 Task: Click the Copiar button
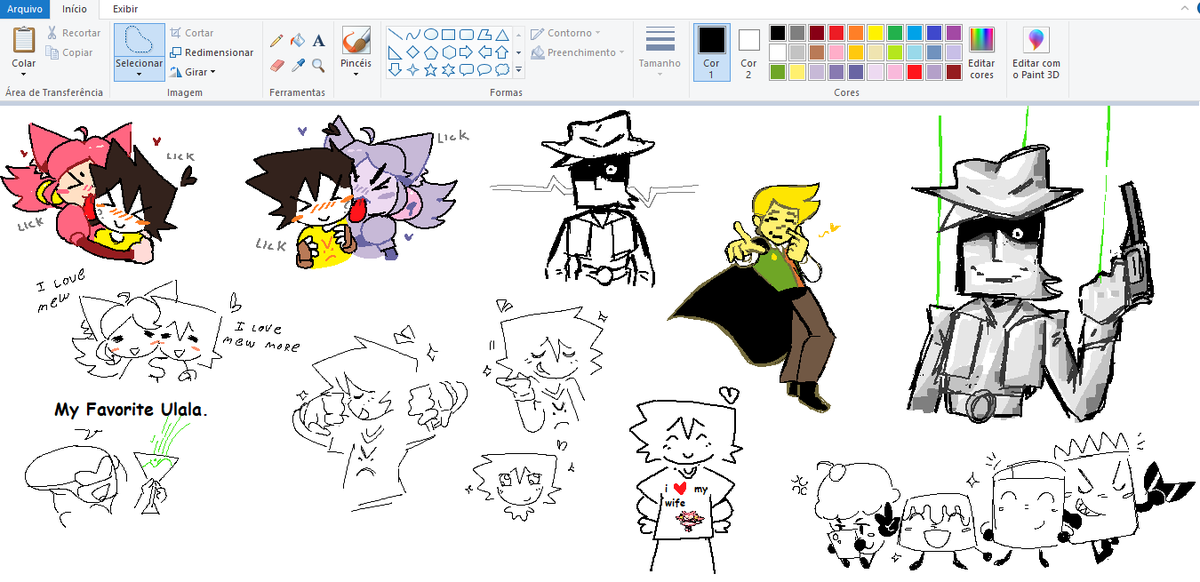pos(70,52)
